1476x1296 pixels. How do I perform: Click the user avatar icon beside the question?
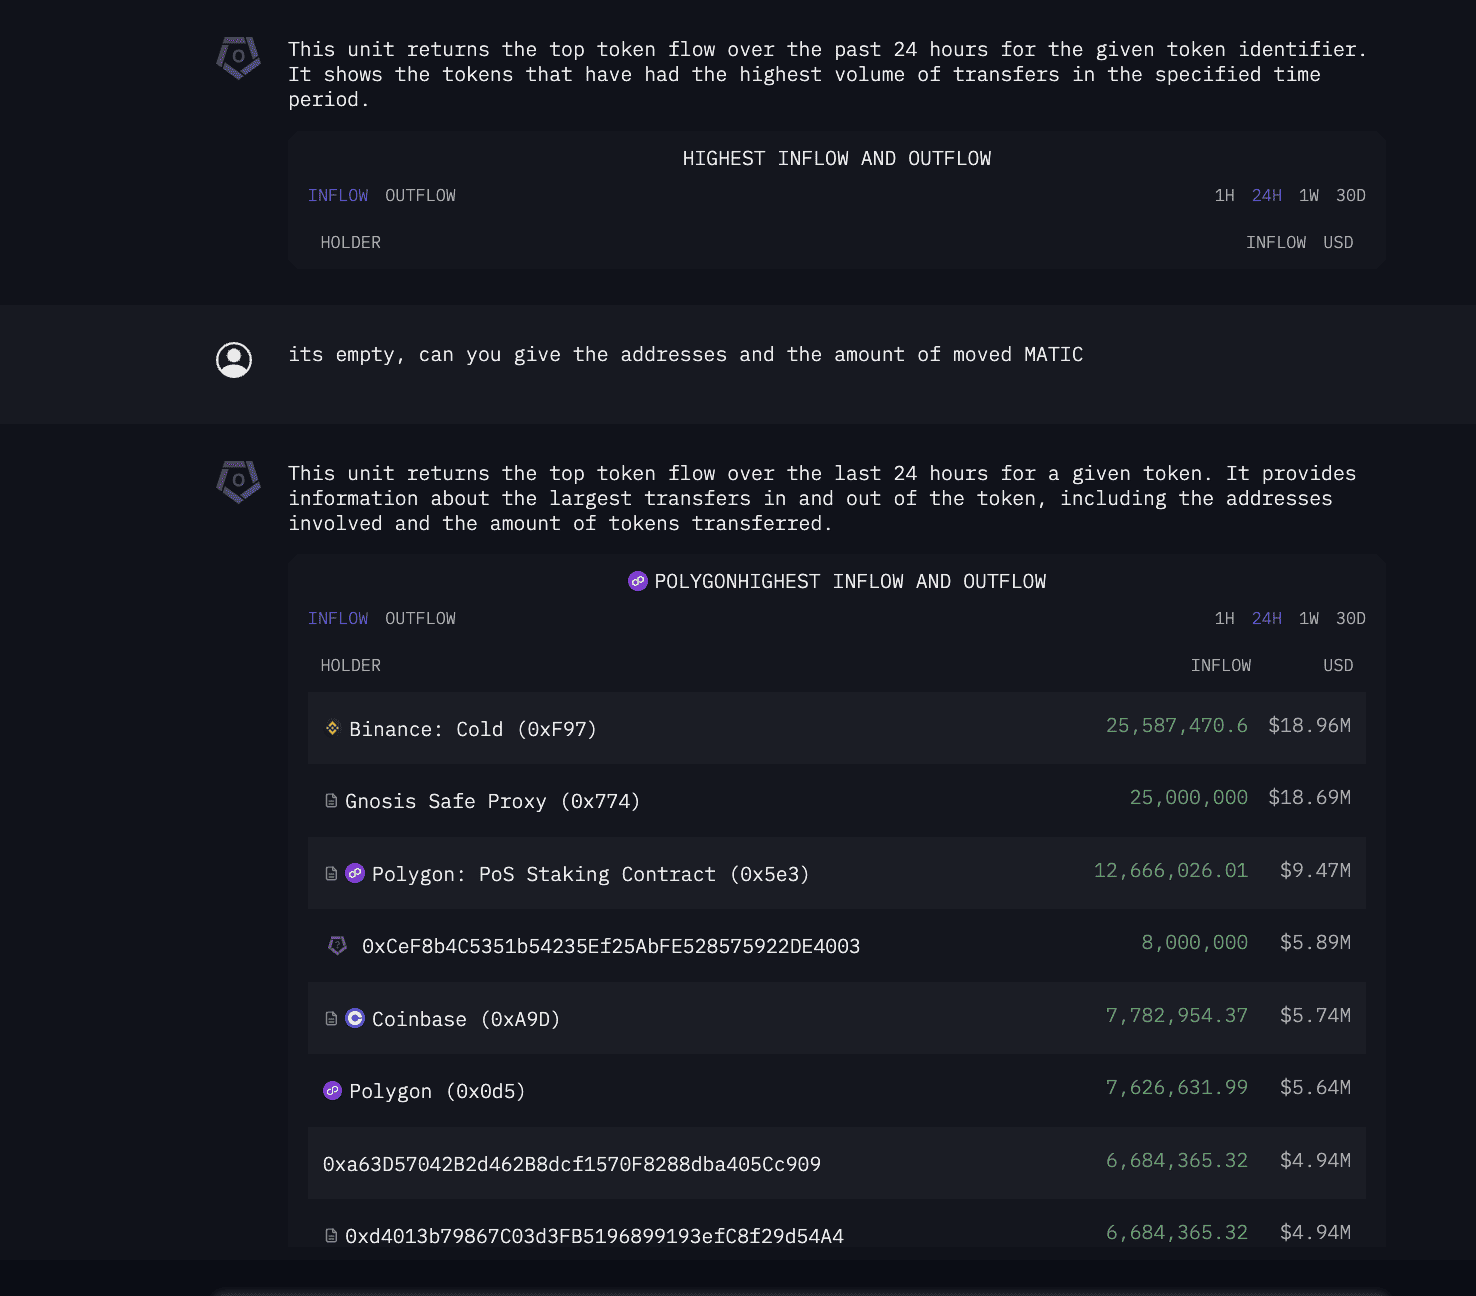click(234, 360)
